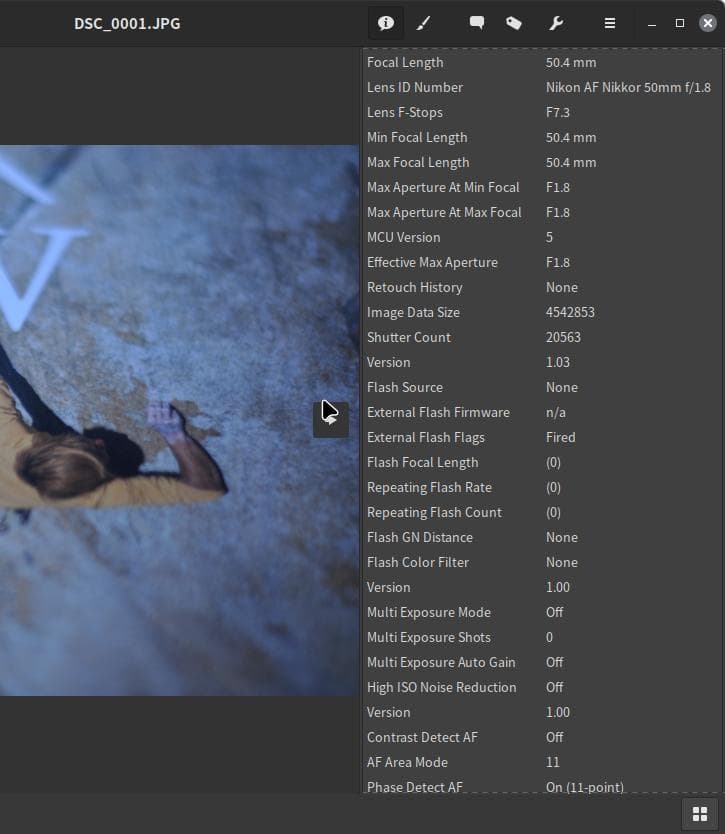Toggle the thumbnail grid view button

coord(700,814)
